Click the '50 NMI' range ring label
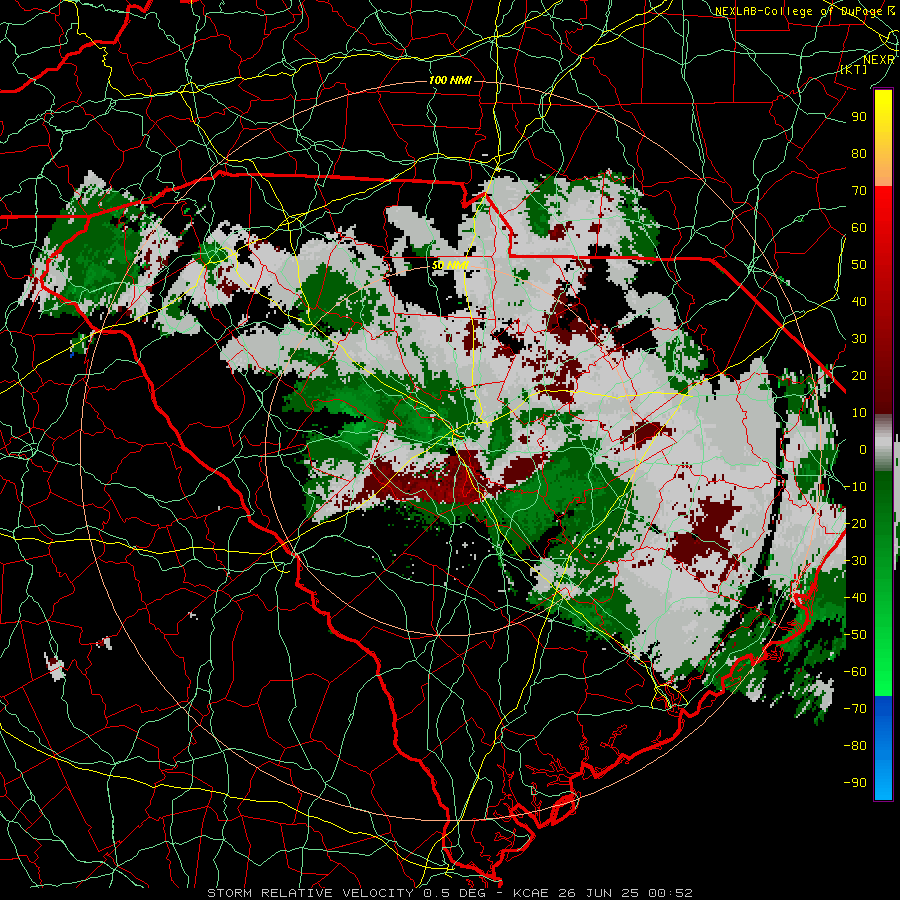Image resolution: width=900 pixels, height=900 pixels. coord(451,265)
